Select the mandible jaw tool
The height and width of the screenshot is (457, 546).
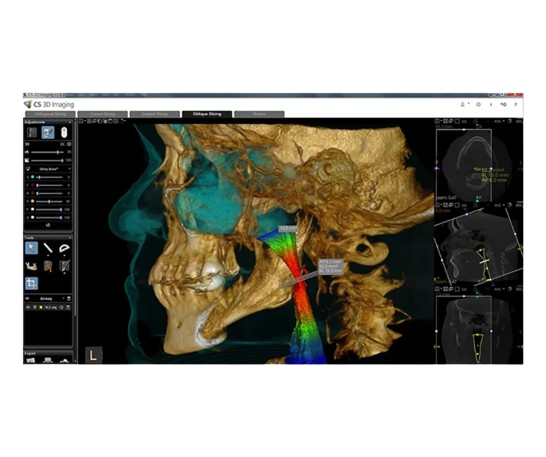pos(32,266)
